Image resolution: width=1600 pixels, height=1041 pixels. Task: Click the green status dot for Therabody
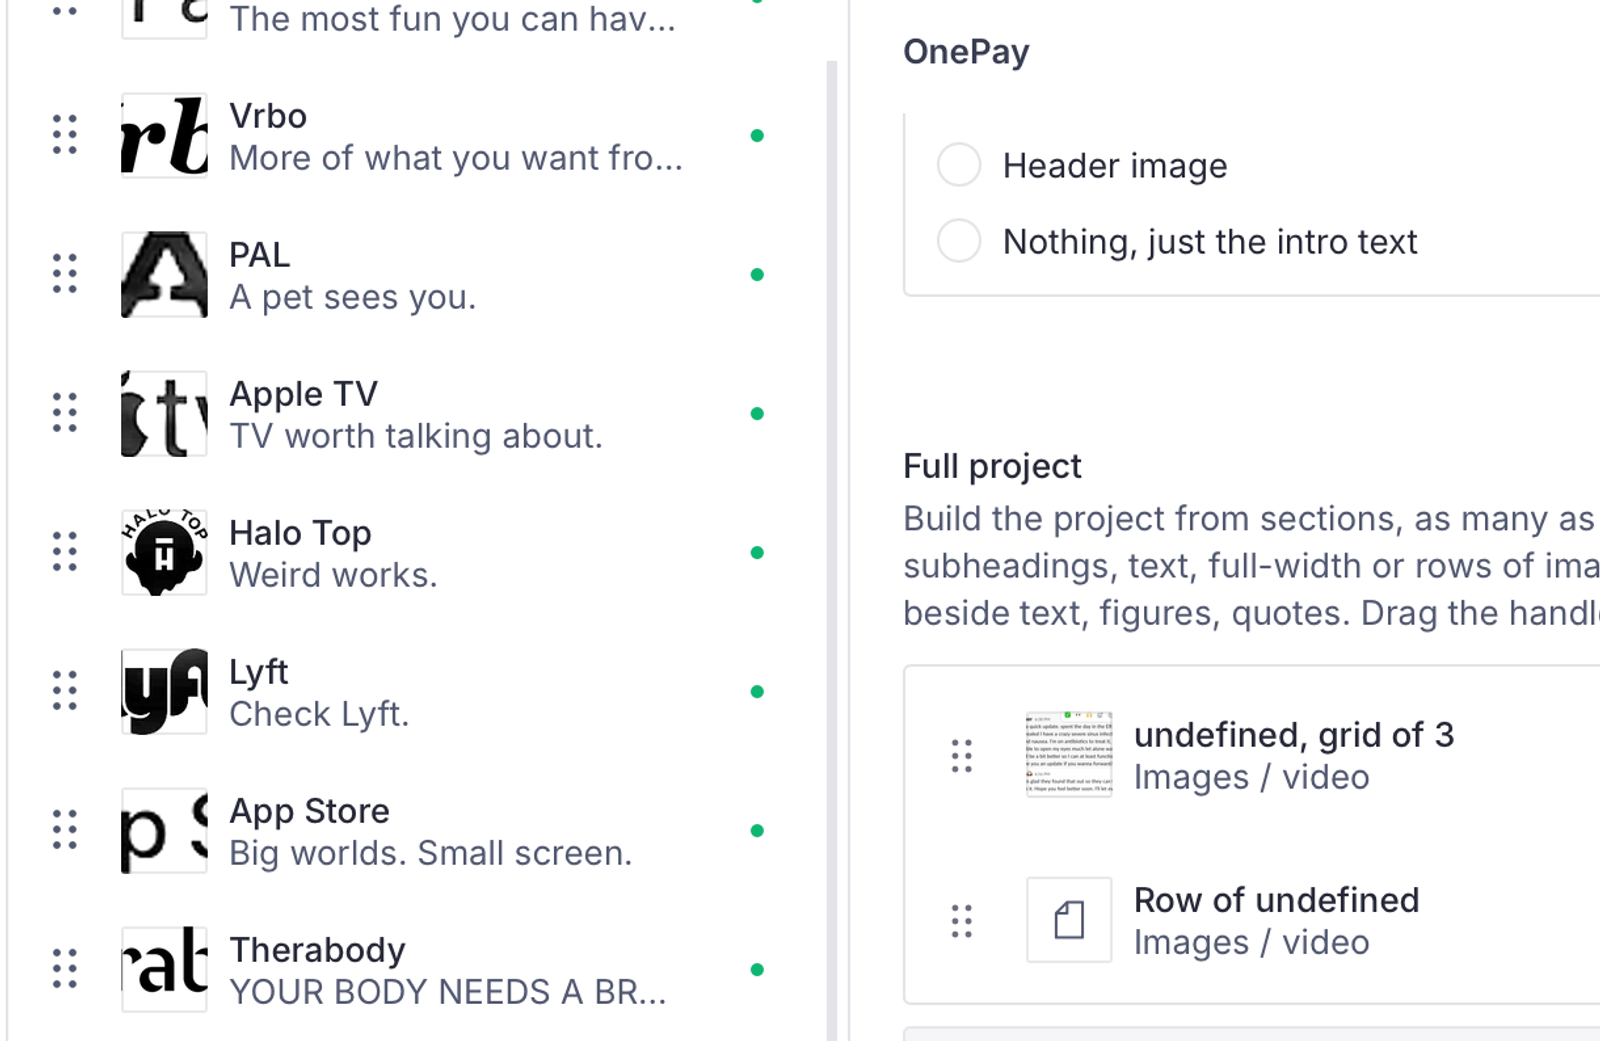[757, 969]
